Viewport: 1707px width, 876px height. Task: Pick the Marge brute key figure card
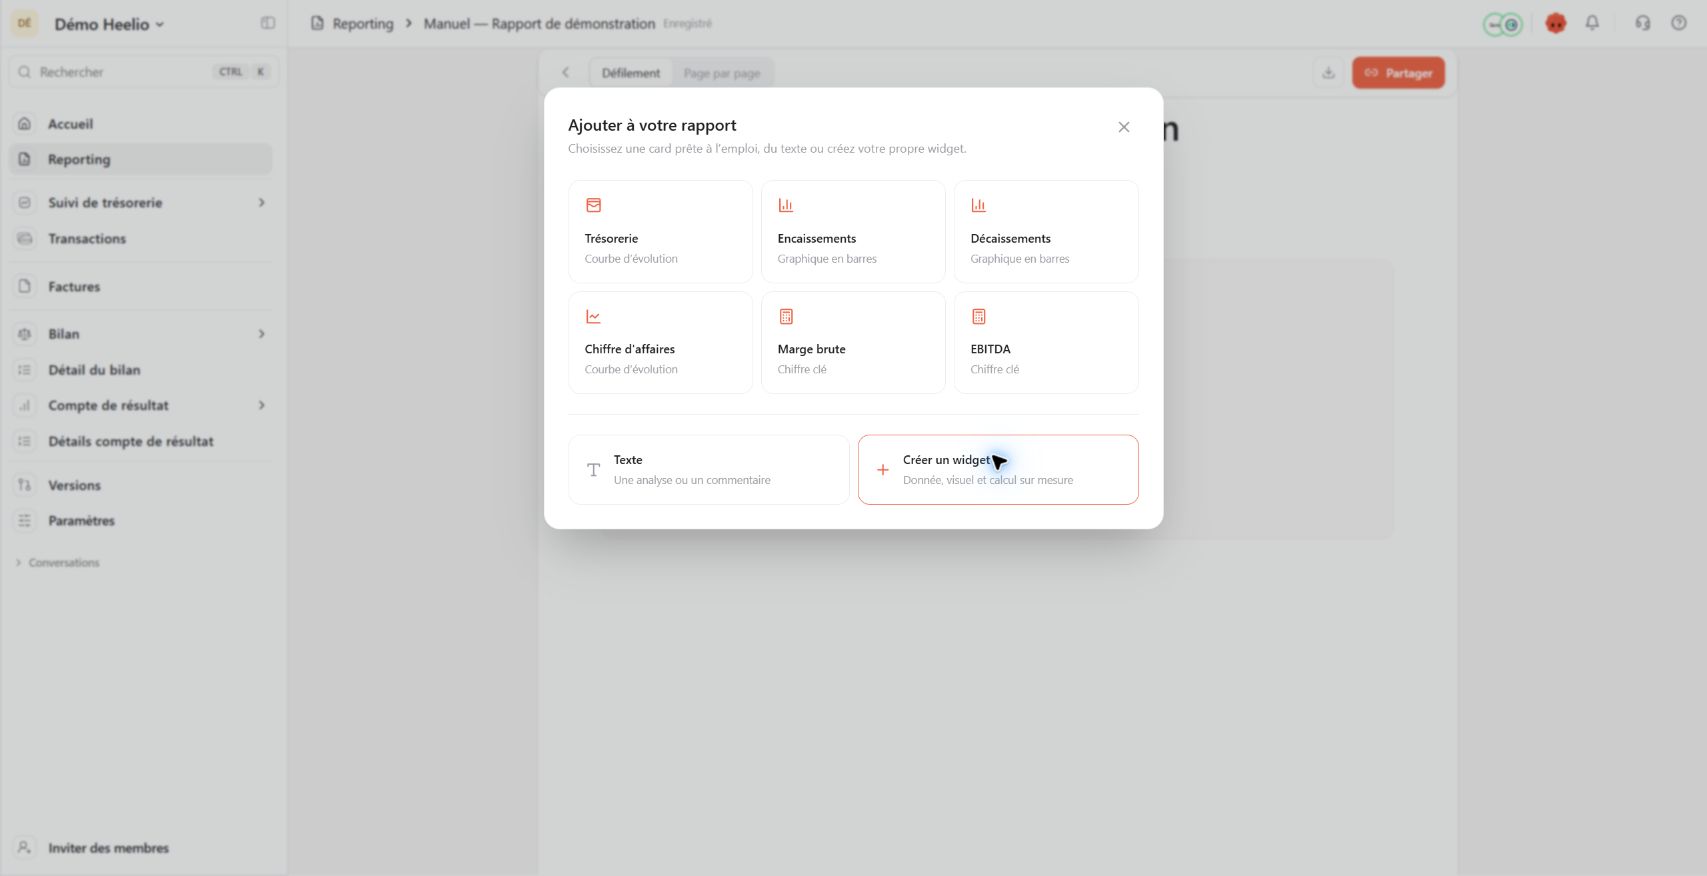[x=853, y=342]
